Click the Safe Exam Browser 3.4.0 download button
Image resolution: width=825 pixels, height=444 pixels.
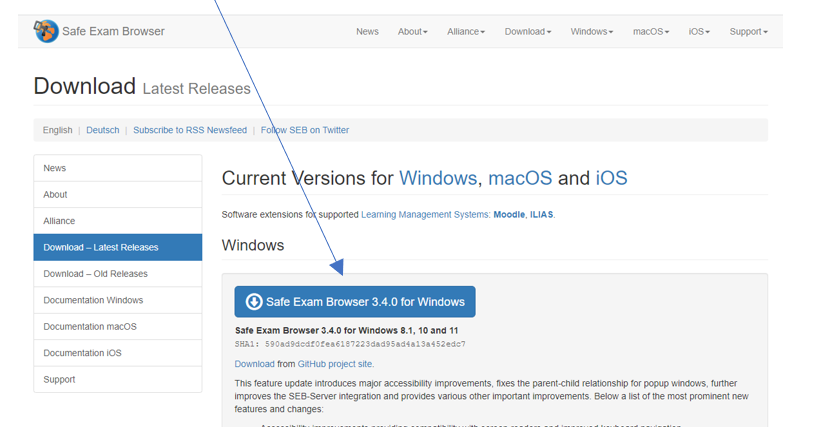[x=355, y=302]
